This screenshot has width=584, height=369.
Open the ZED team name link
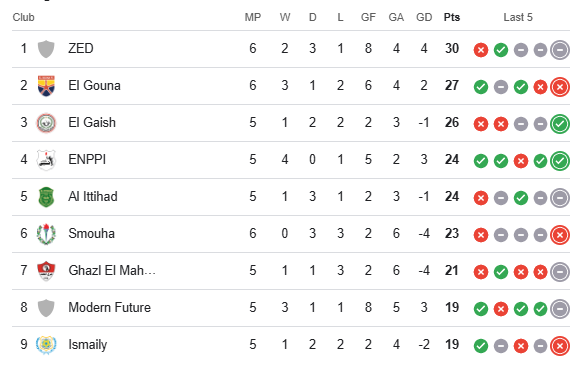pos(81,48)
